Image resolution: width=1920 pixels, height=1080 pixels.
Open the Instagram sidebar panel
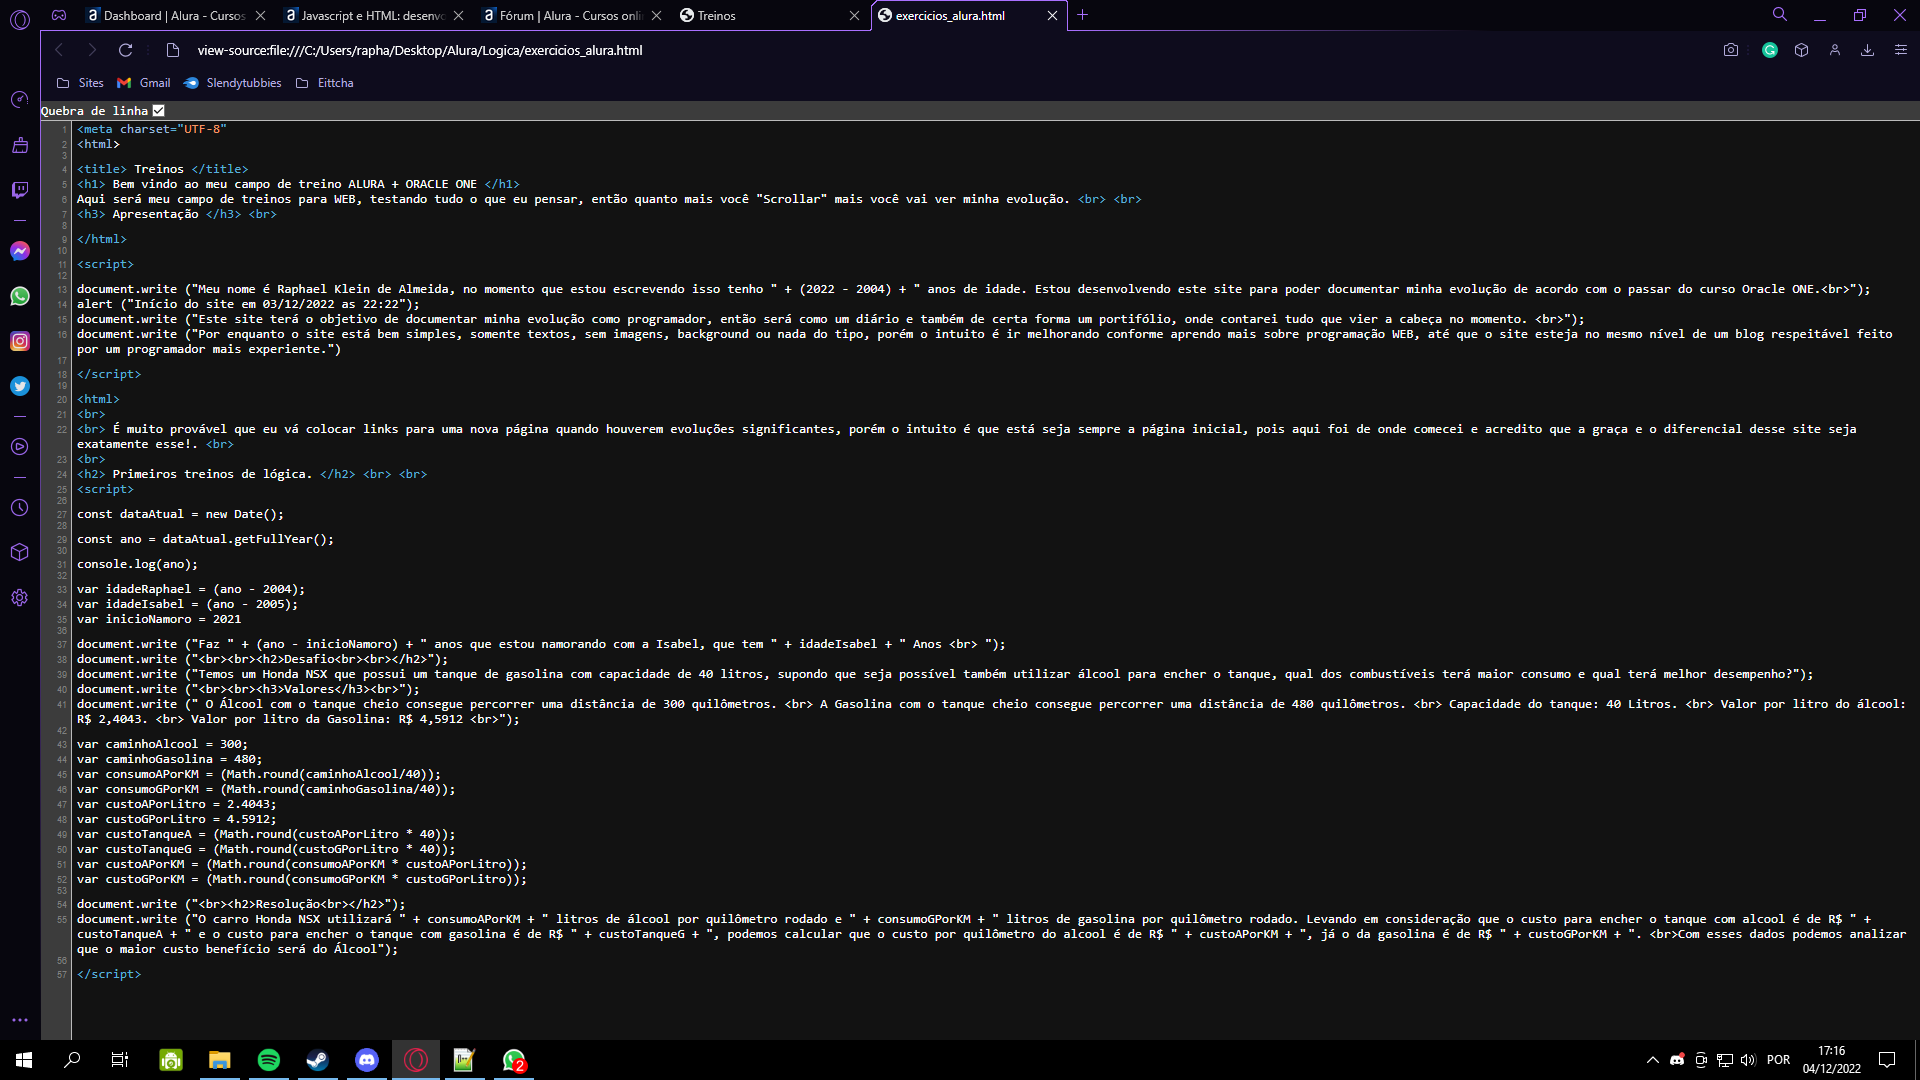point(20,341)
